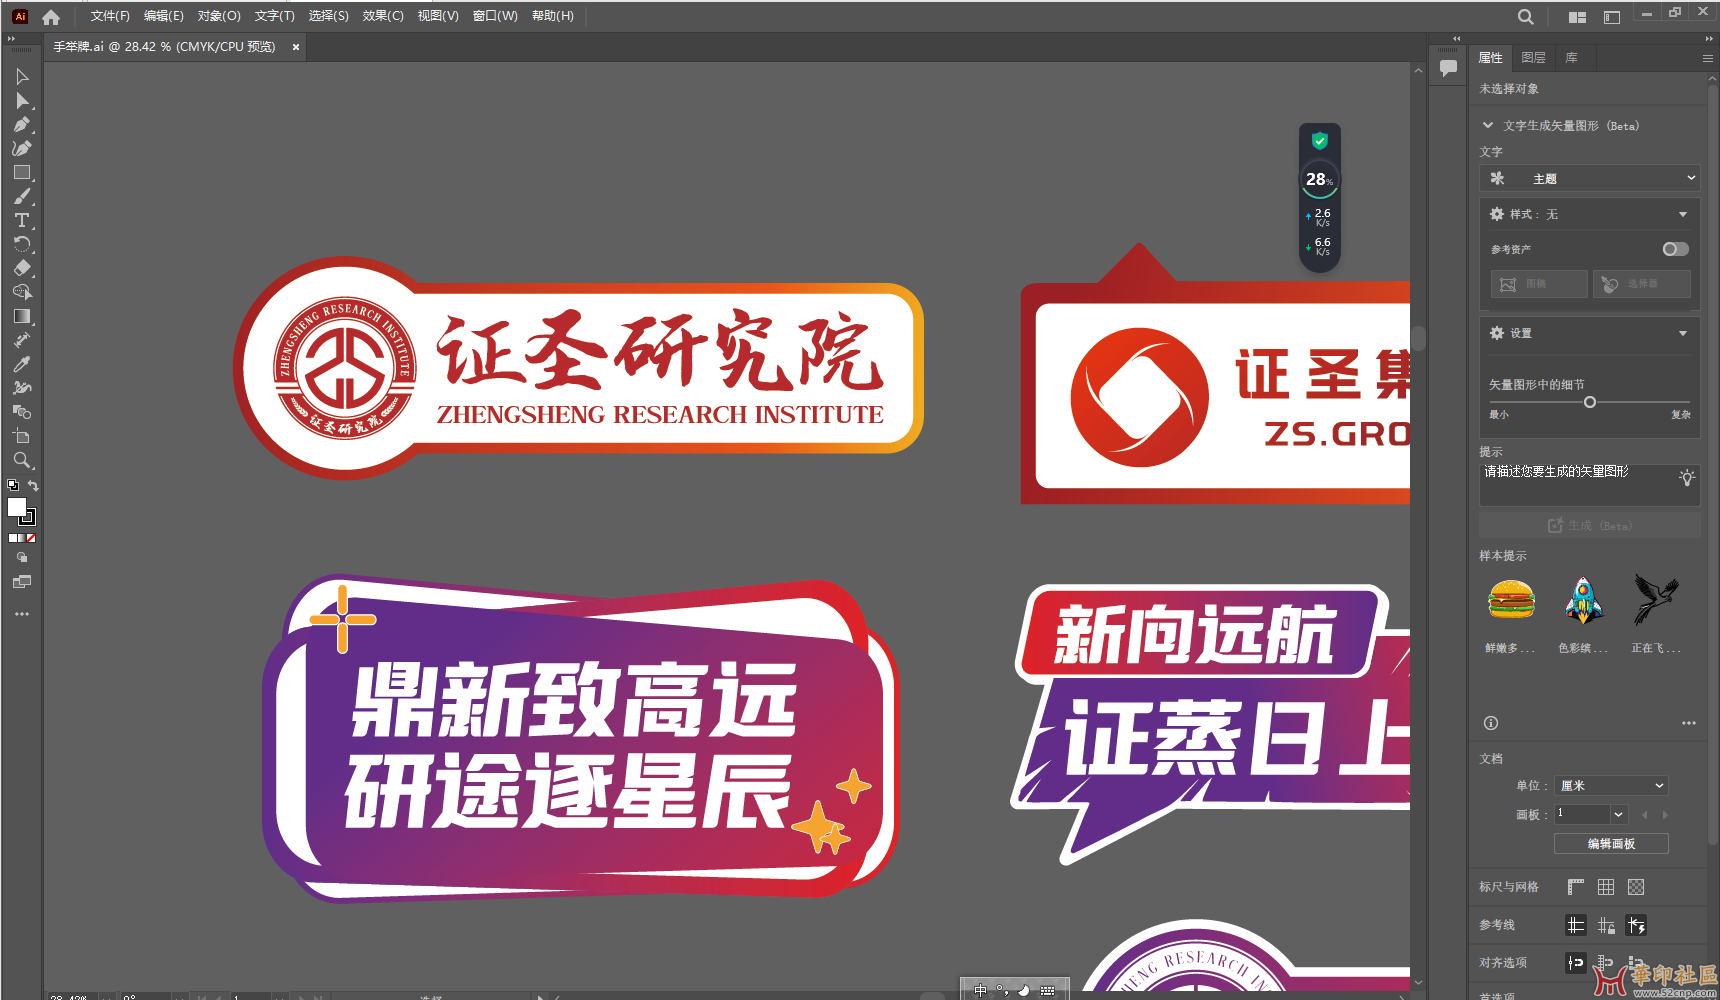This screenshot has width=1720, height=1000.
Task: Open the 主题 type dropdown
Action: [1590, 178]
